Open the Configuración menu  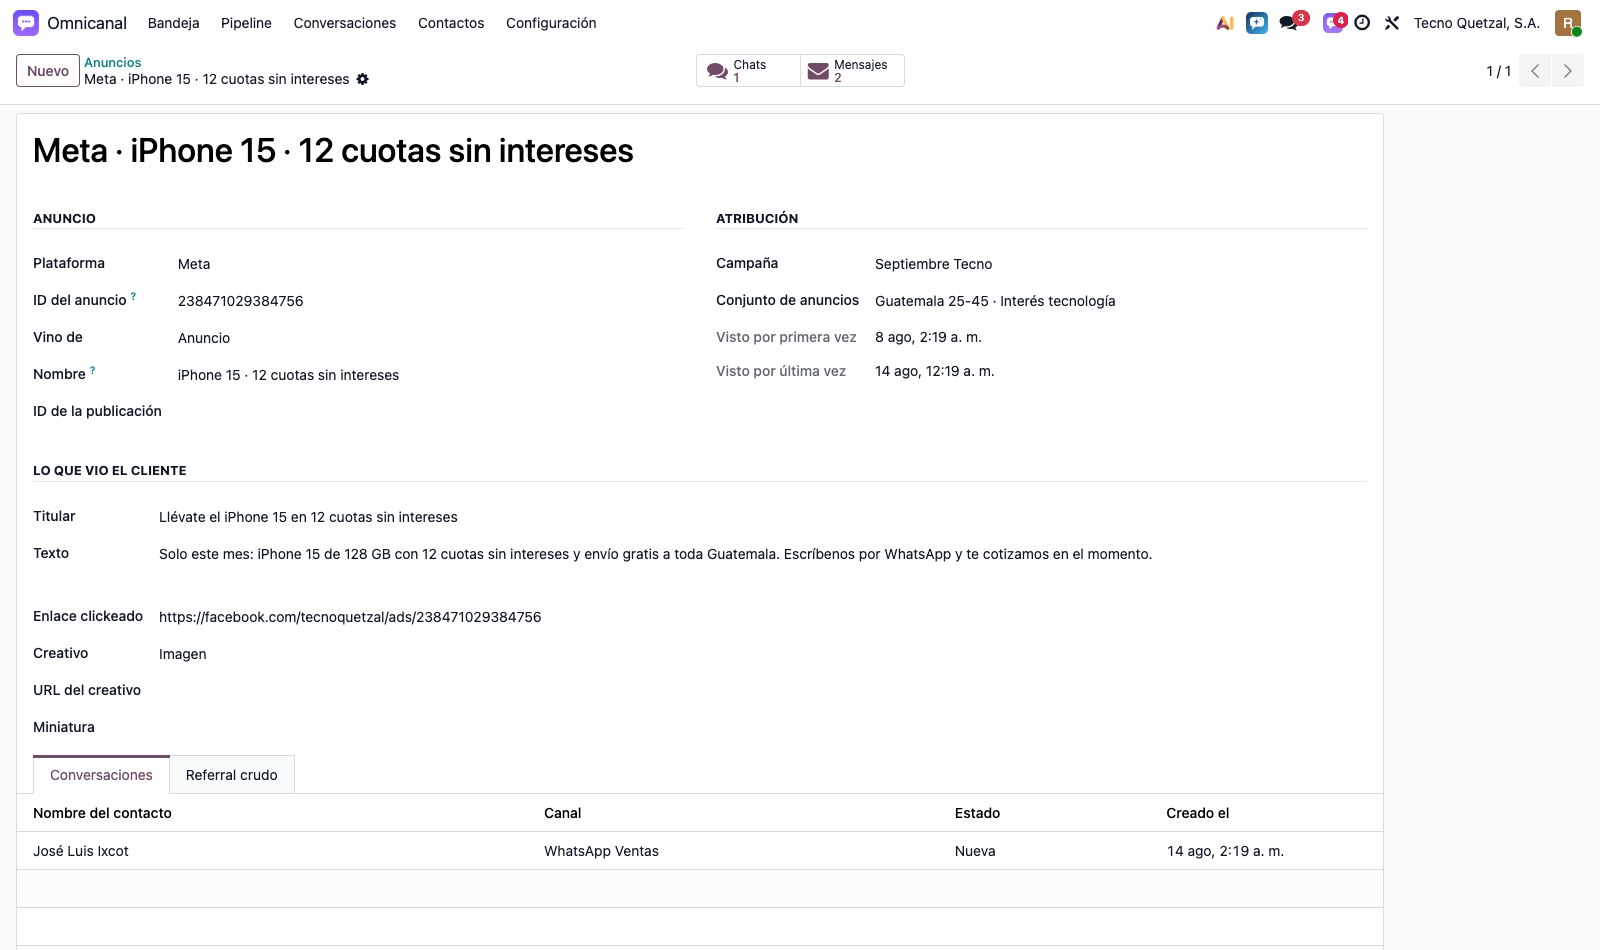pos(551,23)
